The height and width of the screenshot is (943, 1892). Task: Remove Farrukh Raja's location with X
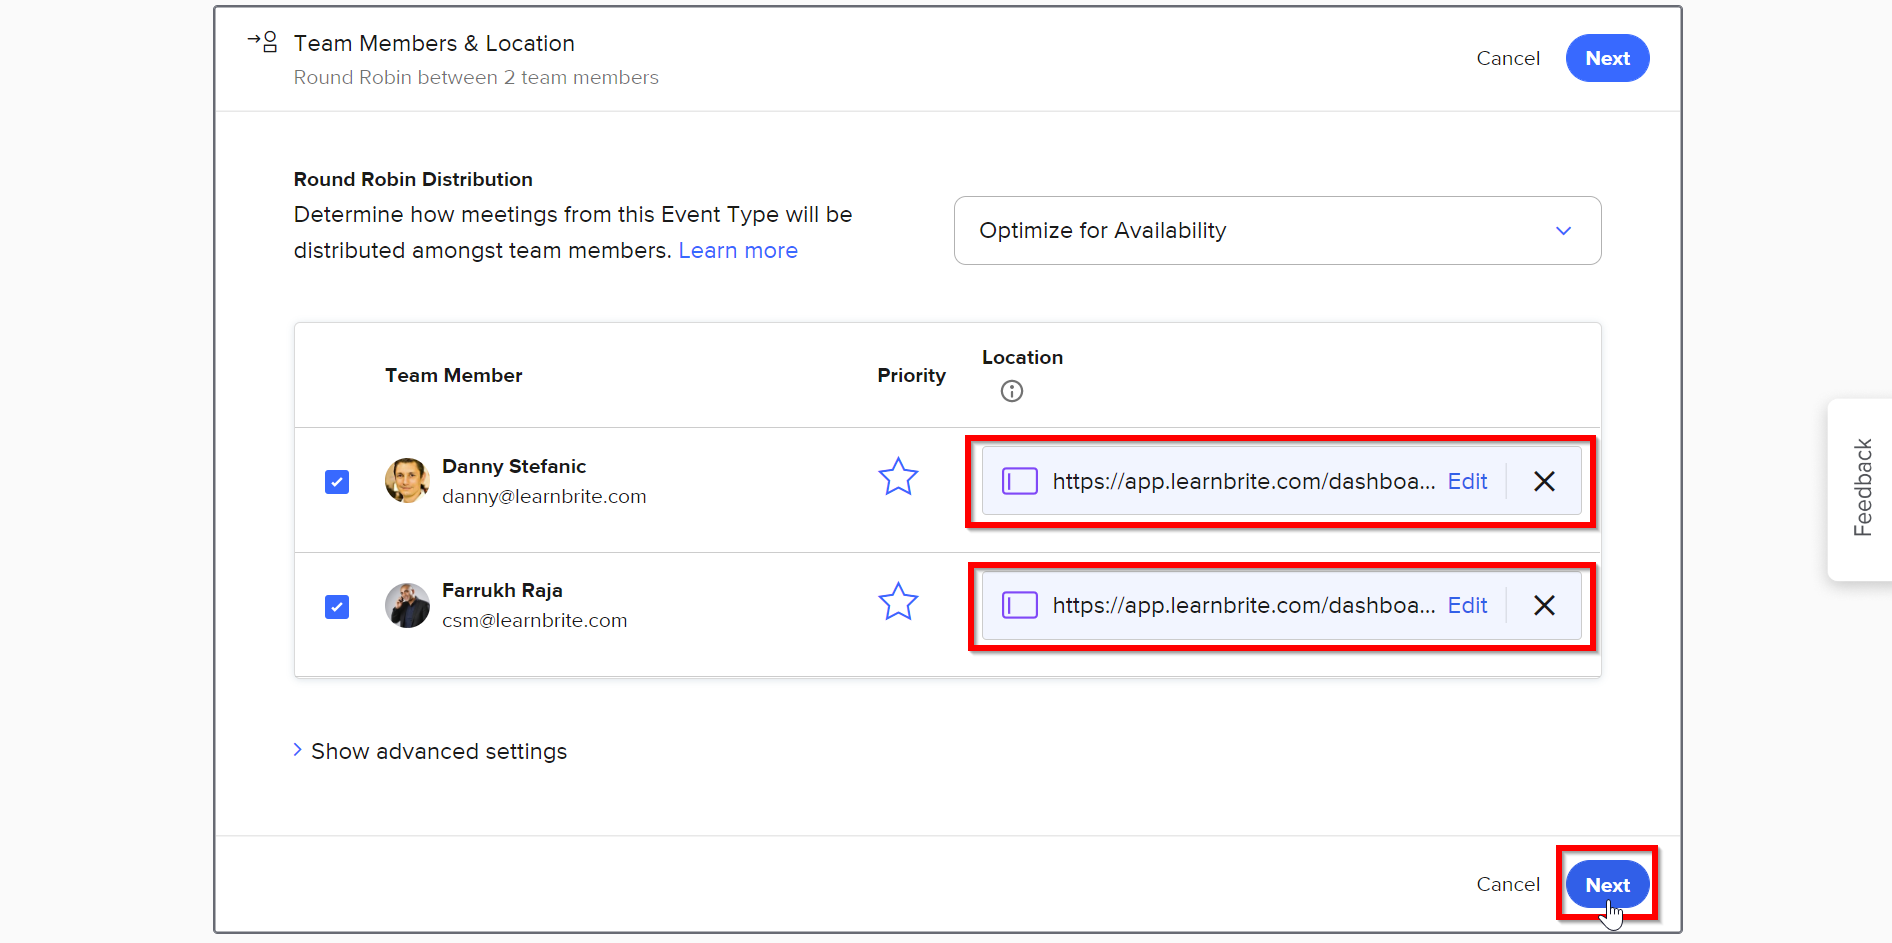[x=1544, y=606]
